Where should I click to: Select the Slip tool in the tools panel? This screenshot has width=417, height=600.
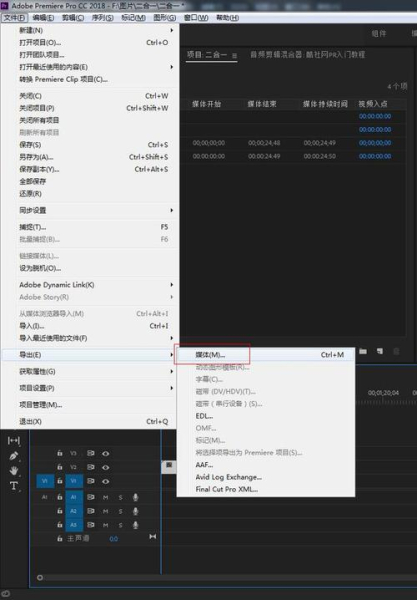[14, 441]
